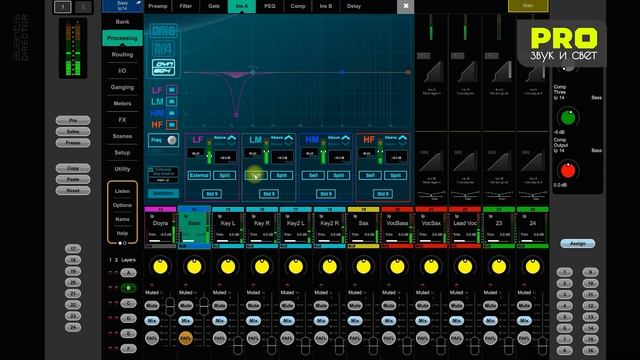Click the blue HM band node on the graph

[342, 72]
